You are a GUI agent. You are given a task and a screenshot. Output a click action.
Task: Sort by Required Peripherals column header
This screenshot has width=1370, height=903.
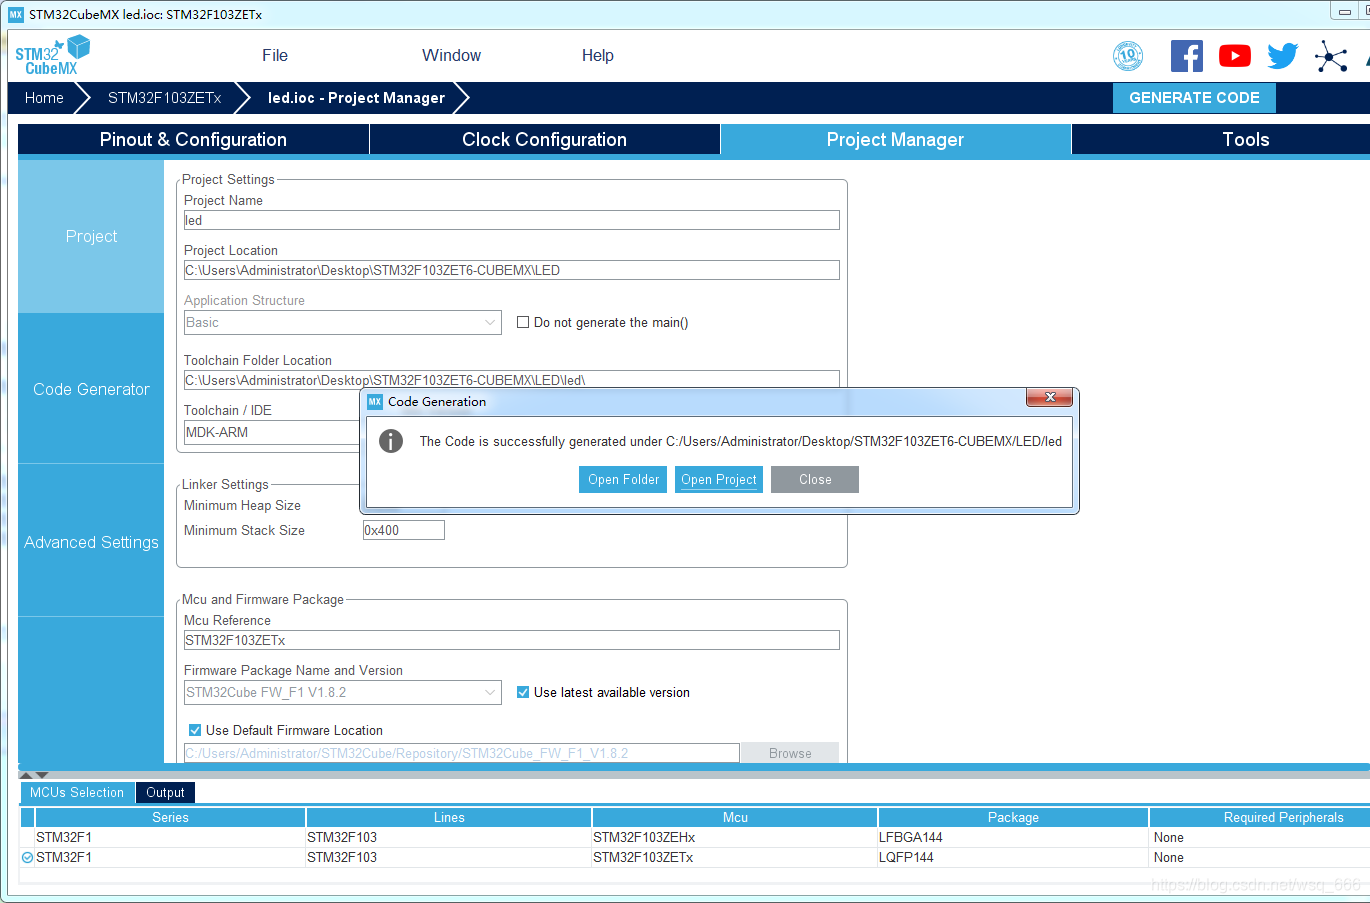coord(1262,817)
